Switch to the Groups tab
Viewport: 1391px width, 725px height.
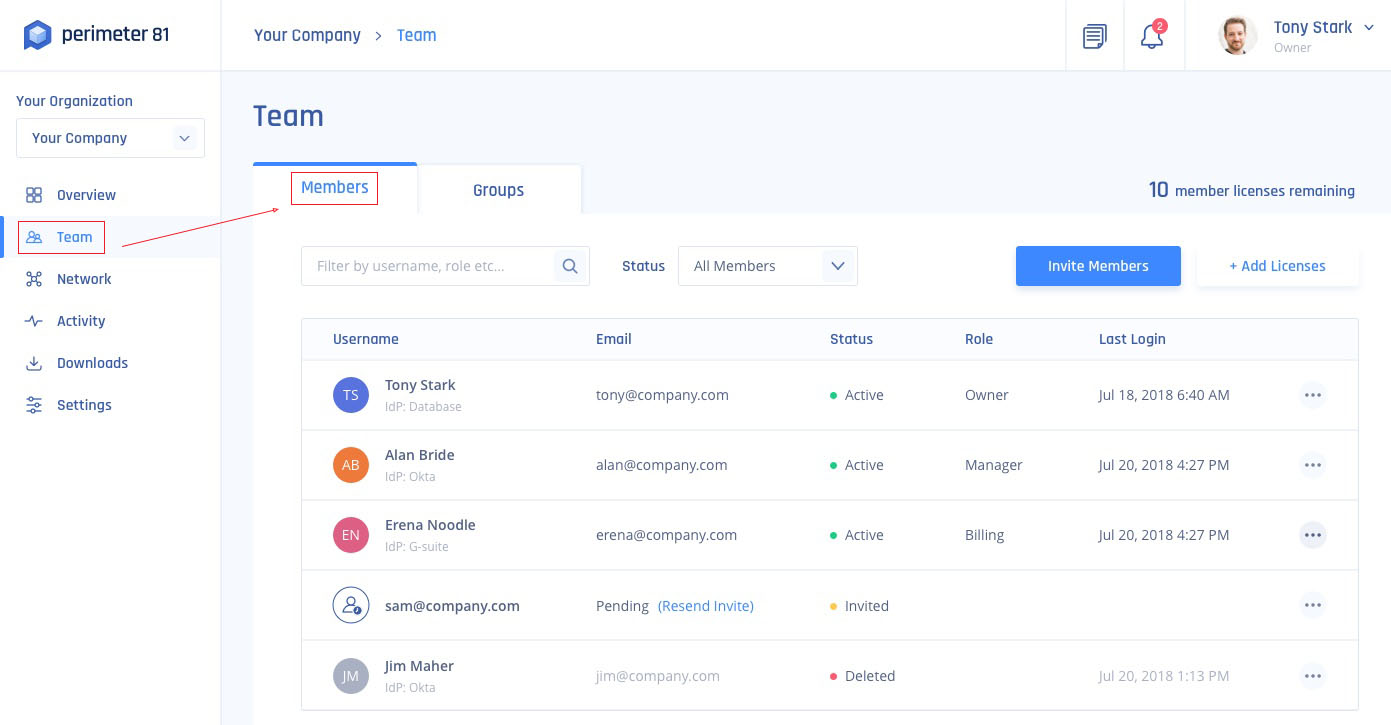[499, 190]
